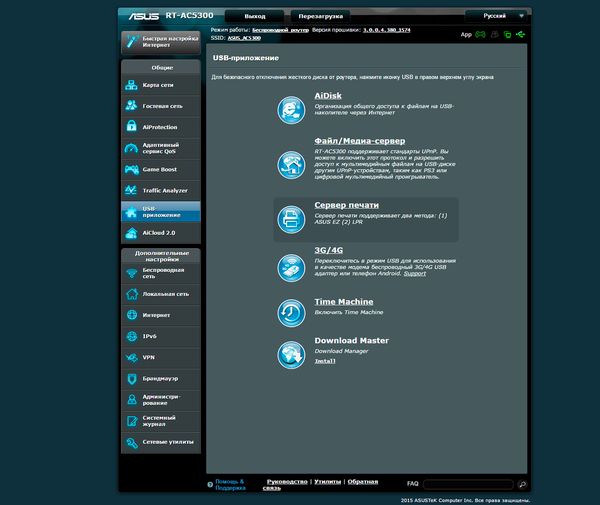The height and width of the screenshot is (505, 600).
Task: Open the Руководство manual link
Action: click(287, 482)
